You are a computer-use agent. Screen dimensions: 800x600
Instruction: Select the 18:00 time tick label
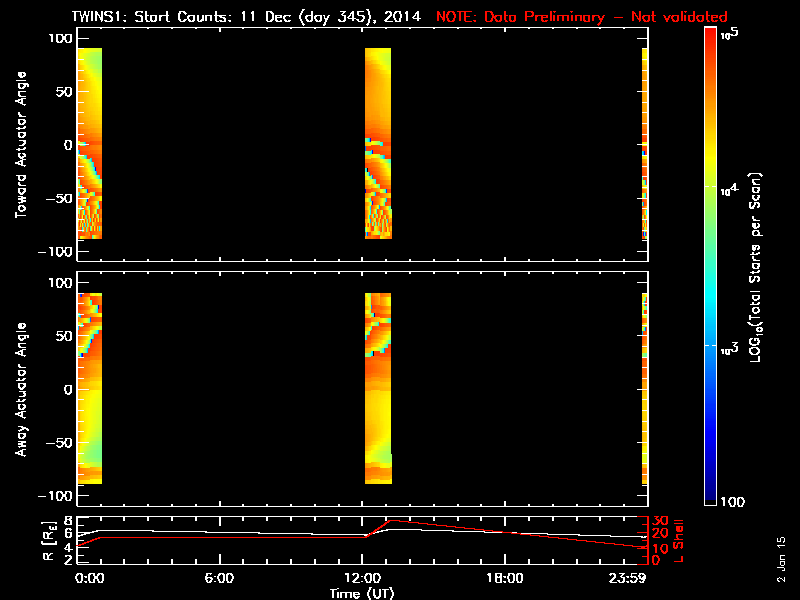tap(504, 578)
